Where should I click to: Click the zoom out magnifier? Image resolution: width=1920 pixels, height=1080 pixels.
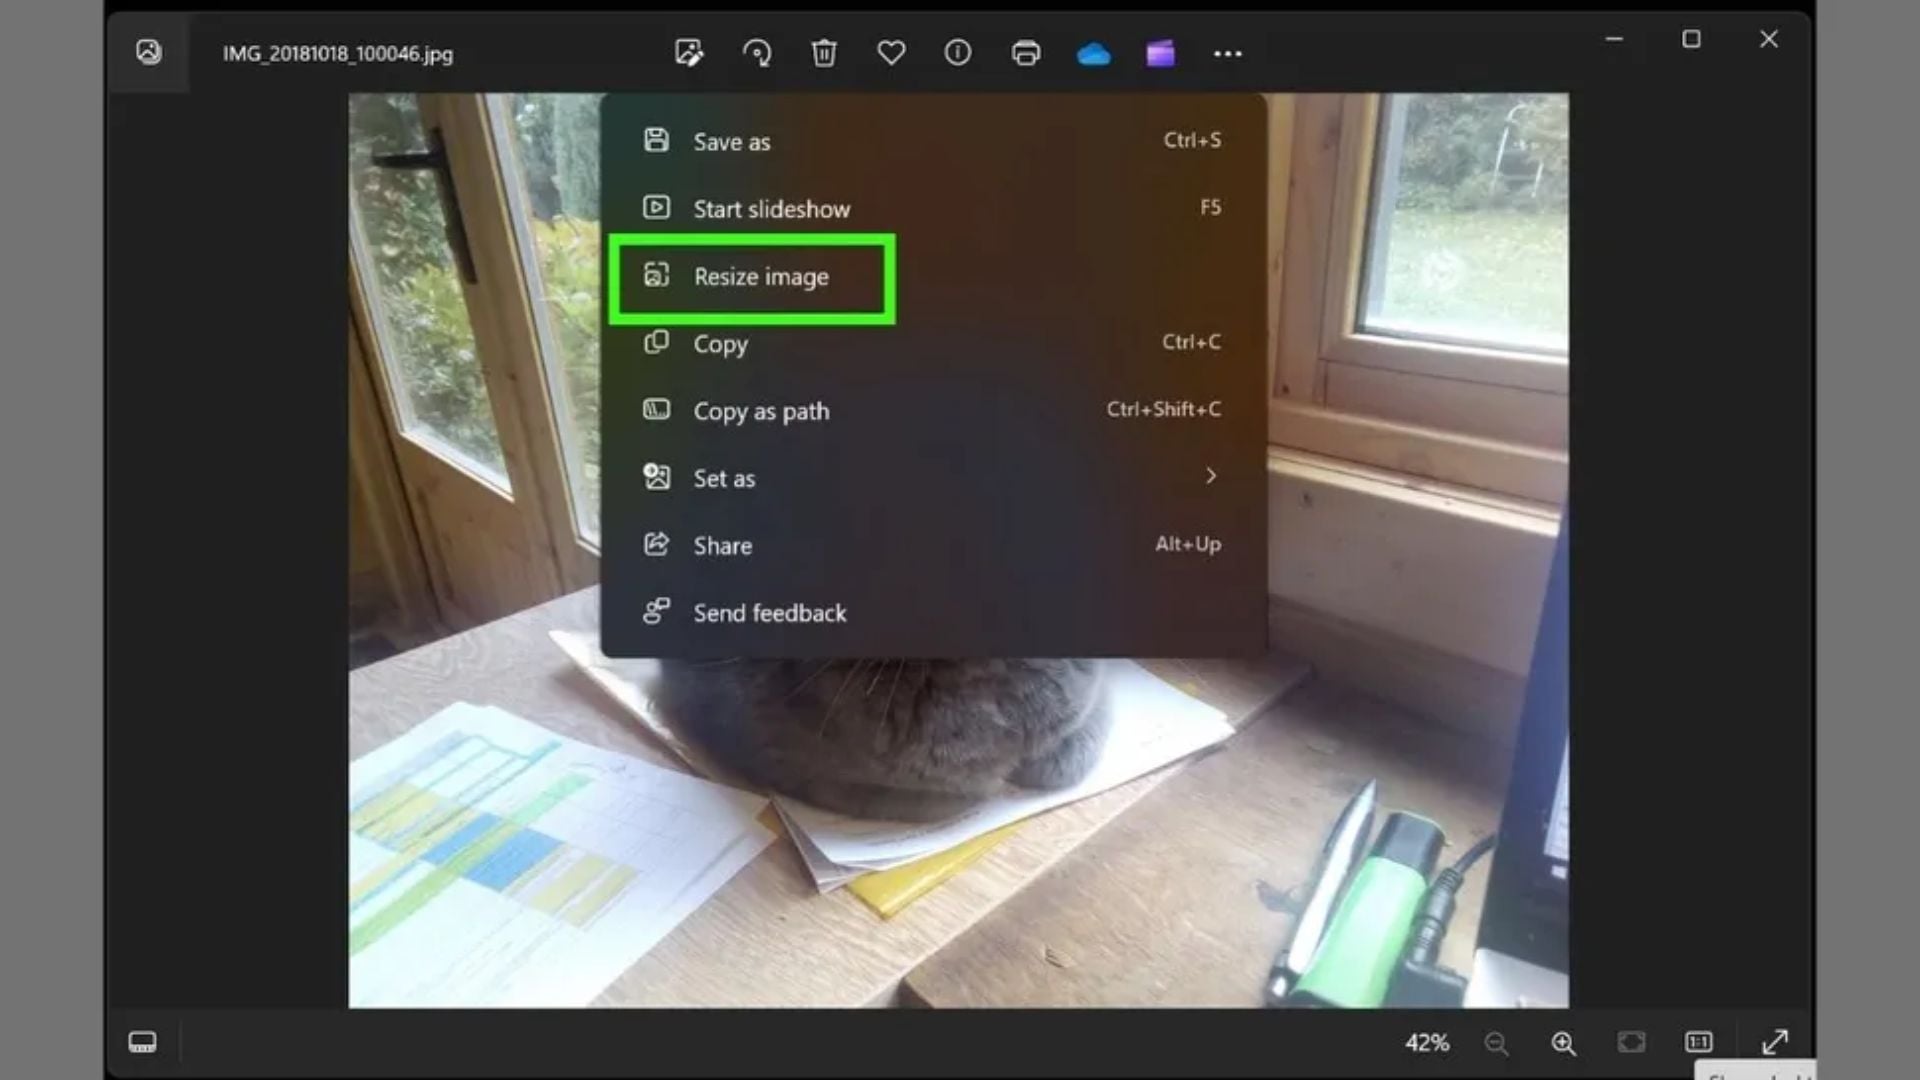click(1496, 1044)
